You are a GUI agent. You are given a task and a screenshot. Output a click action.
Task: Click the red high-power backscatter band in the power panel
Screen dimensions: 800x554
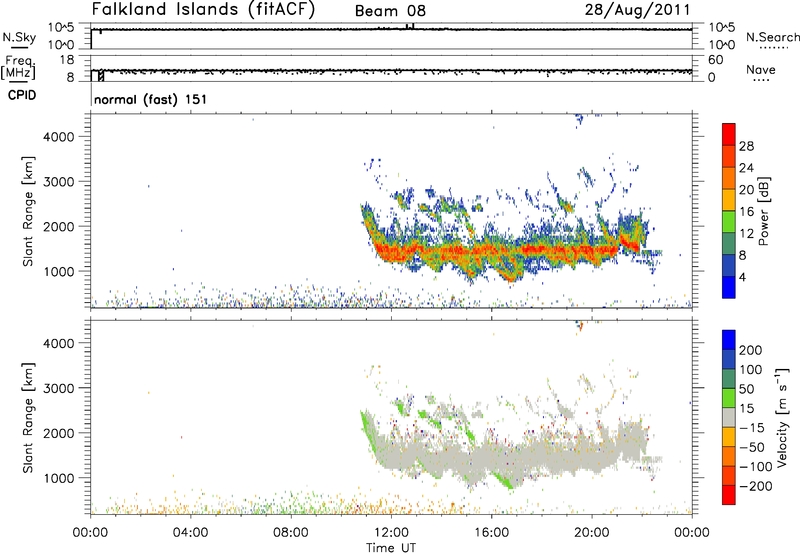pos(500,250)
